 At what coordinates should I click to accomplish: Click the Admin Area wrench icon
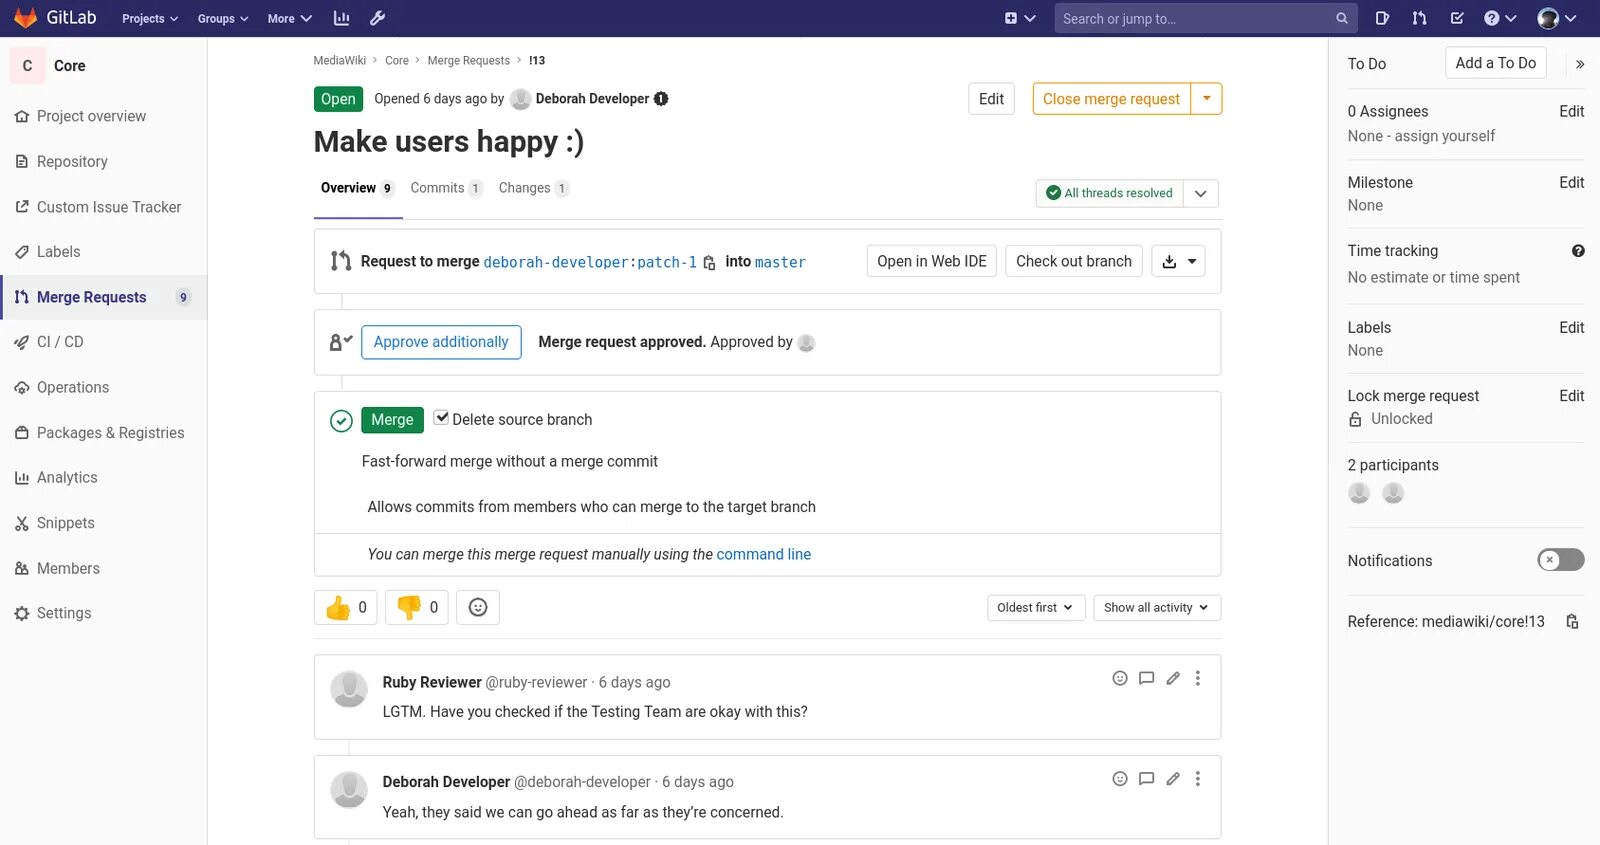click(377, 18)
